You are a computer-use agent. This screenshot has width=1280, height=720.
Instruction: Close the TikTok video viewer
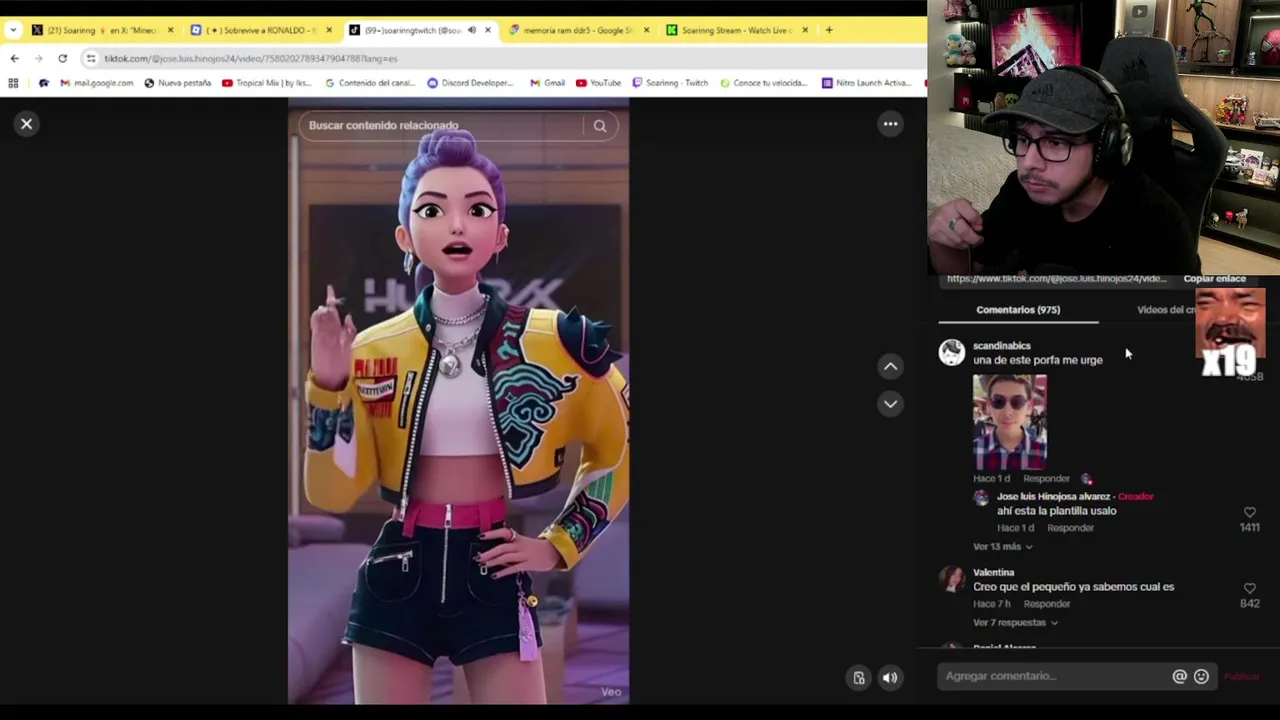(x=27, y=124)
